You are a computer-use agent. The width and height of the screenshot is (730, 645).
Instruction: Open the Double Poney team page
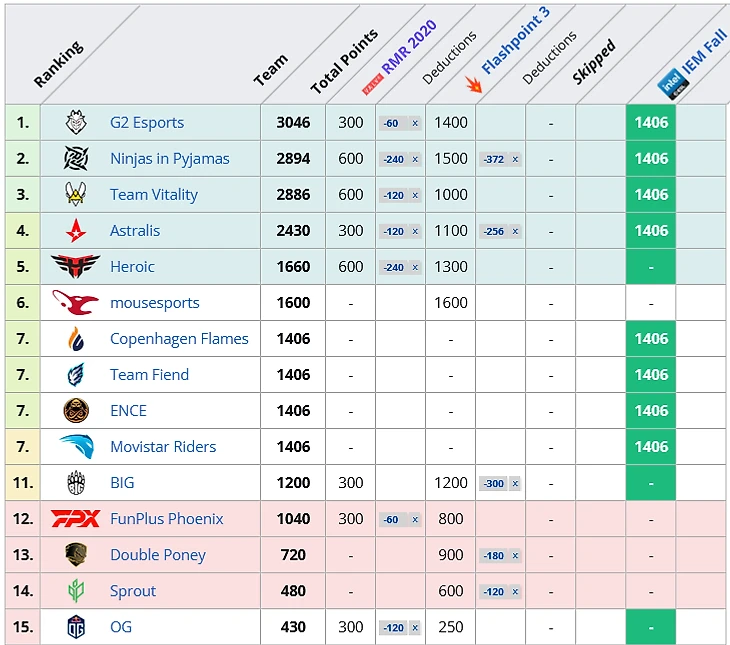(158, 555)
